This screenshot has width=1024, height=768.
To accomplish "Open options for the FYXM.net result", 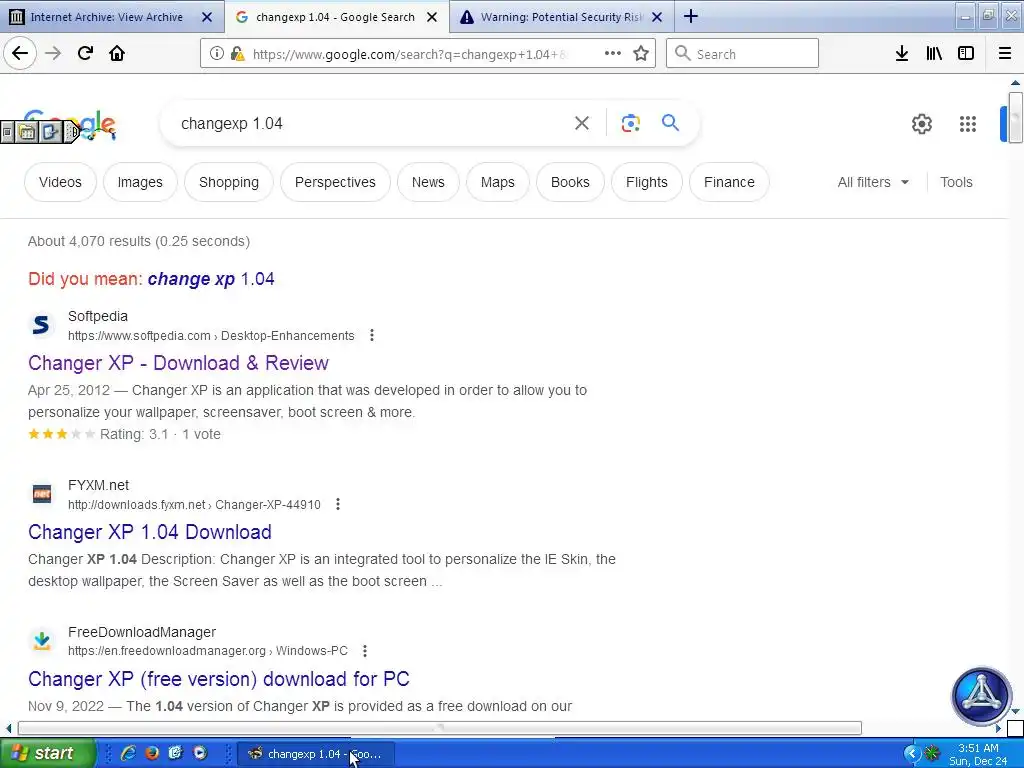I will pos(338,504).
